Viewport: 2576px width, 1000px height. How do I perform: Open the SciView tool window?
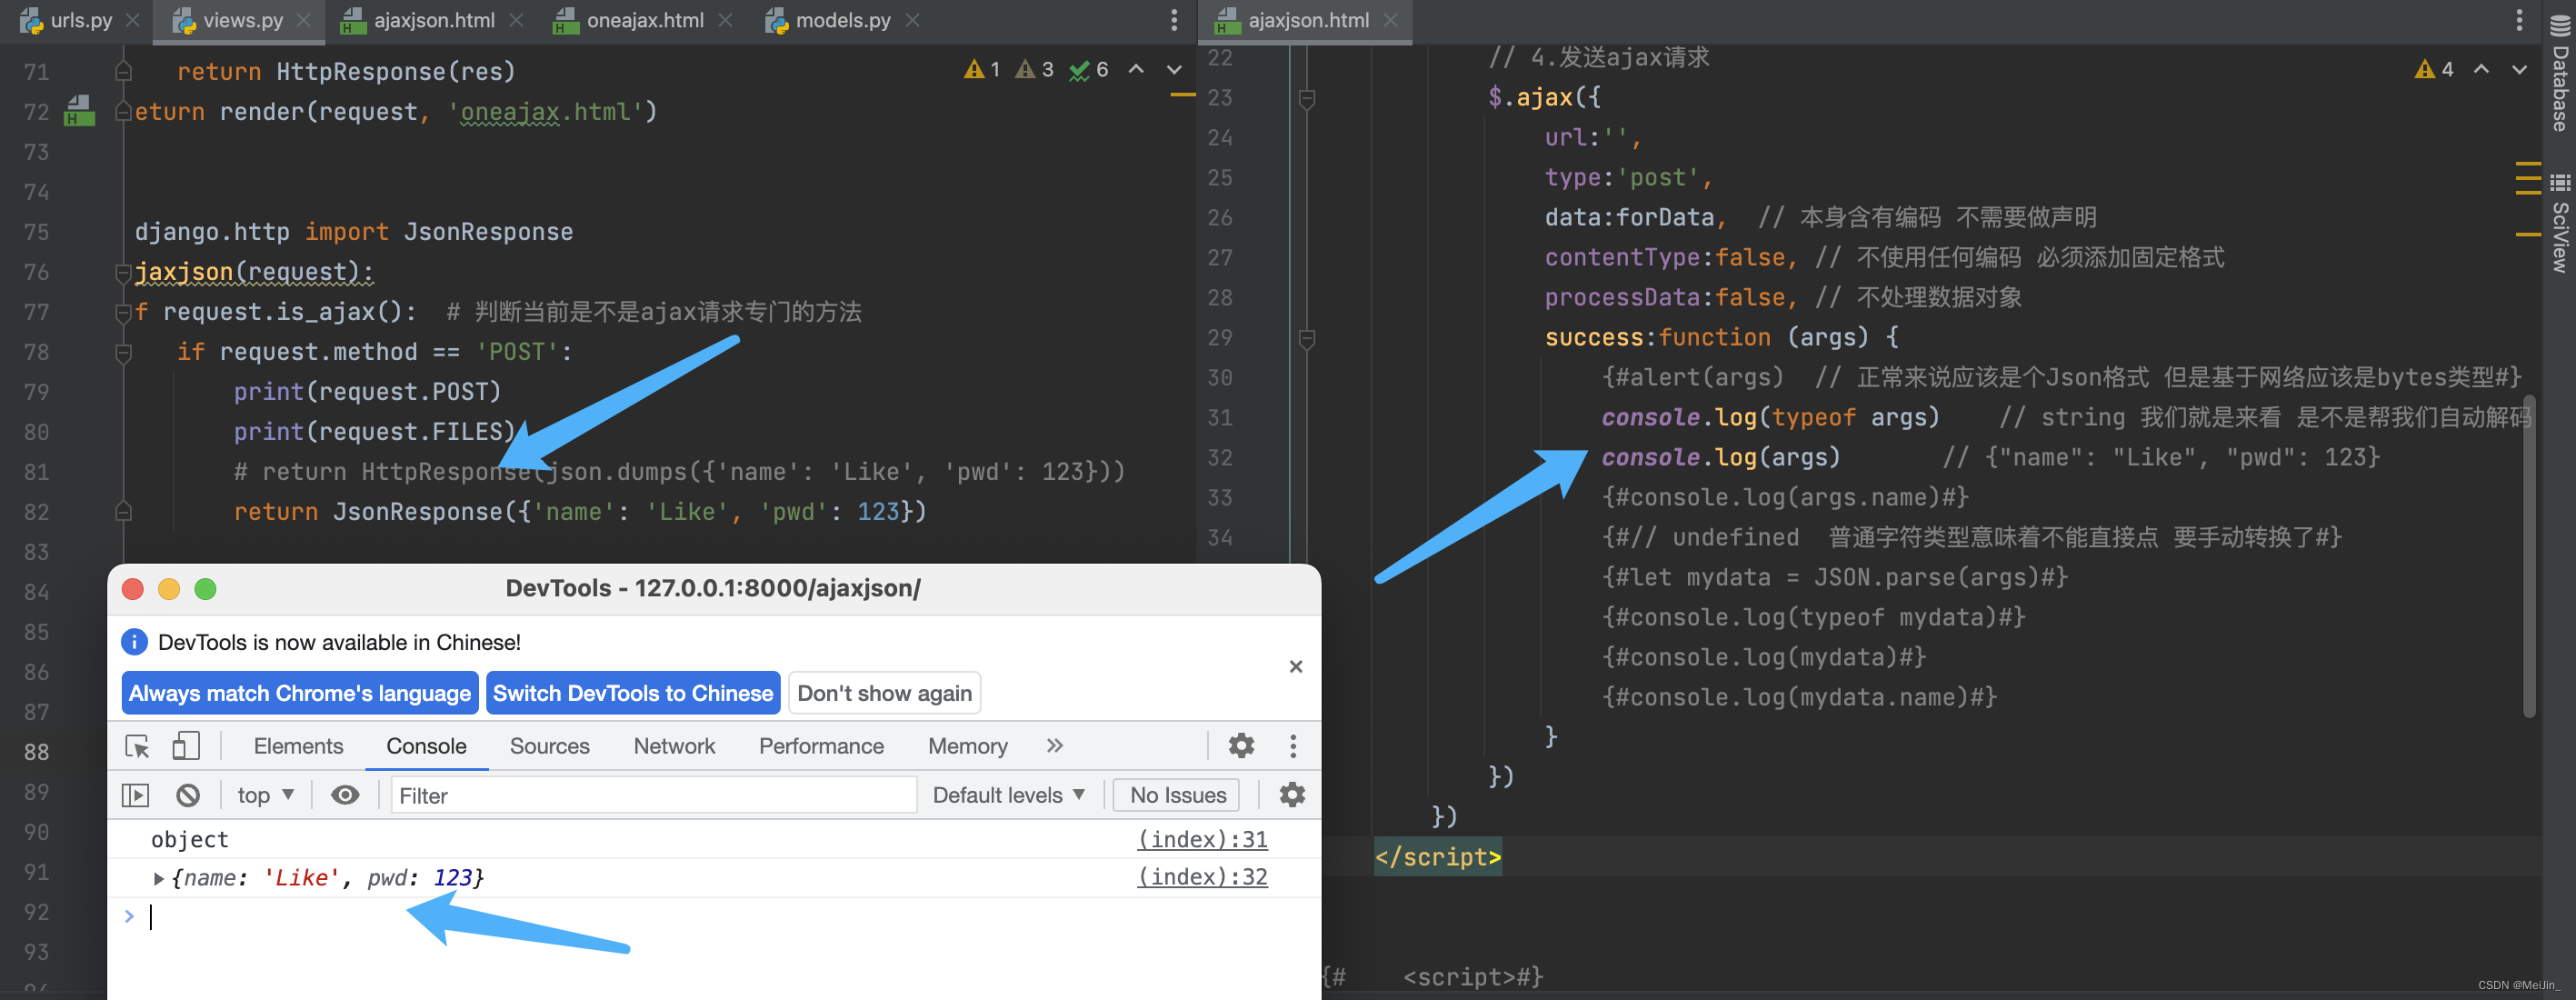[2559, 222]
